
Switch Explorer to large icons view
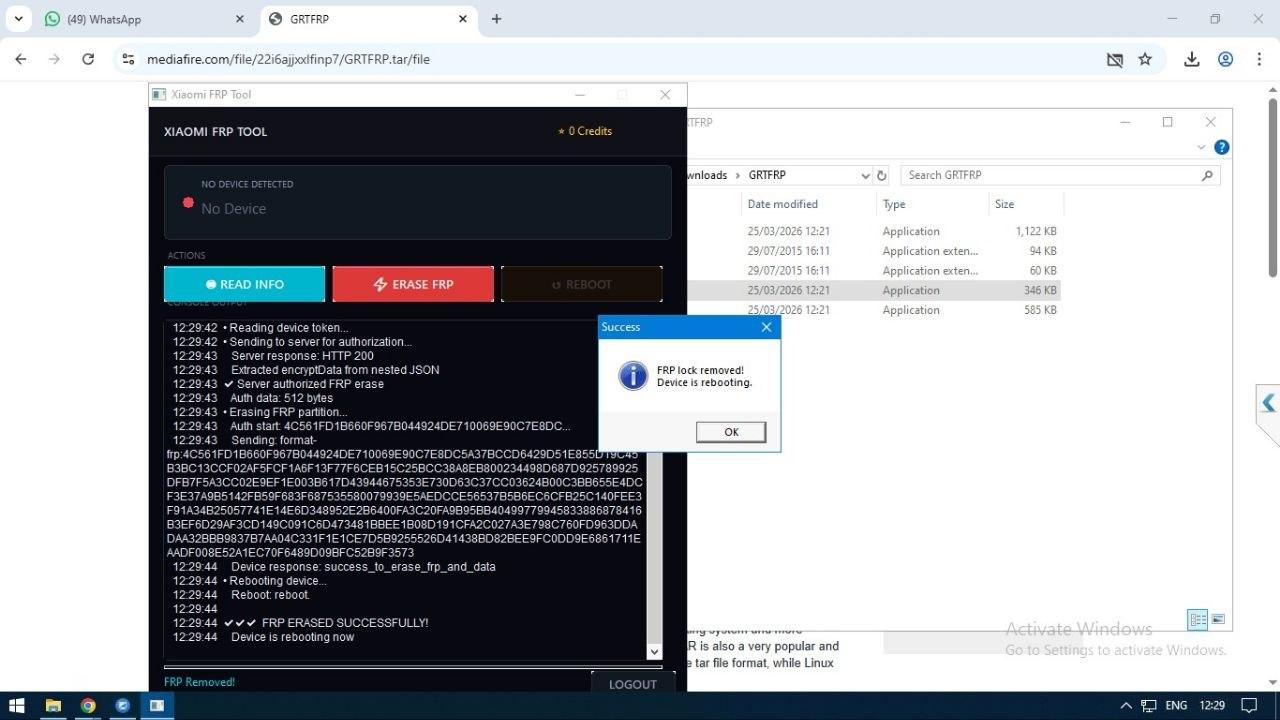click(x=1218, y=620)
